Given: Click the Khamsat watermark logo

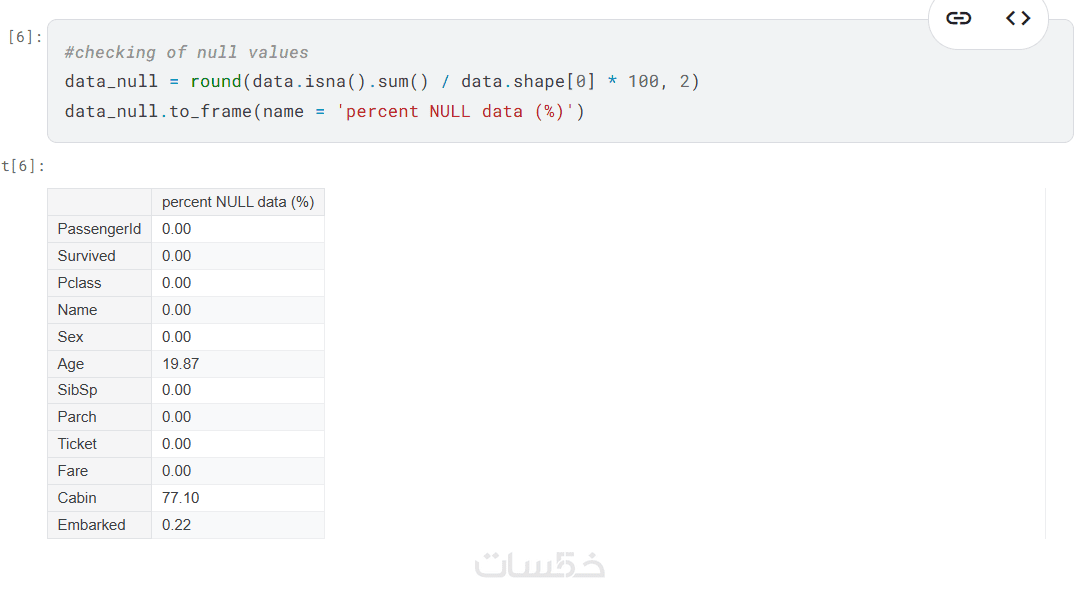Looking at the screenshot, I should (540, 565).
